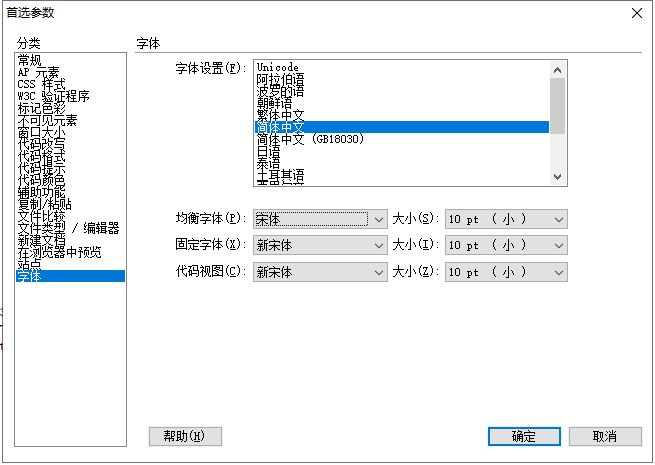Click the font list scroll-up arrow
655x465 pixels.
click(559, 68)
